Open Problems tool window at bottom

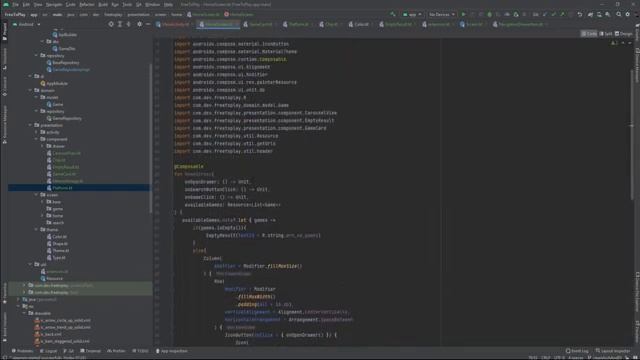[x=22, y=351]
